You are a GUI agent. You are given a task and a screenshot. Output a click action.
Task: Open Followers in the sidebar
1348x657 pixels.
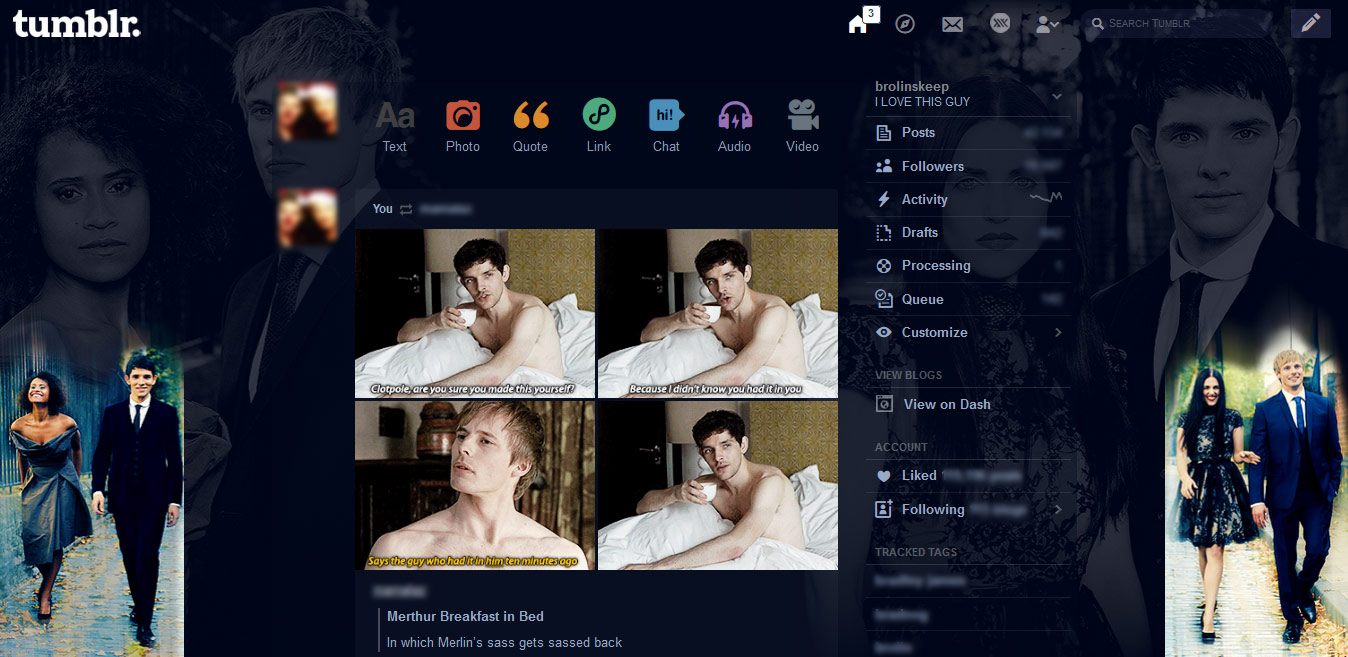(968, 166)
